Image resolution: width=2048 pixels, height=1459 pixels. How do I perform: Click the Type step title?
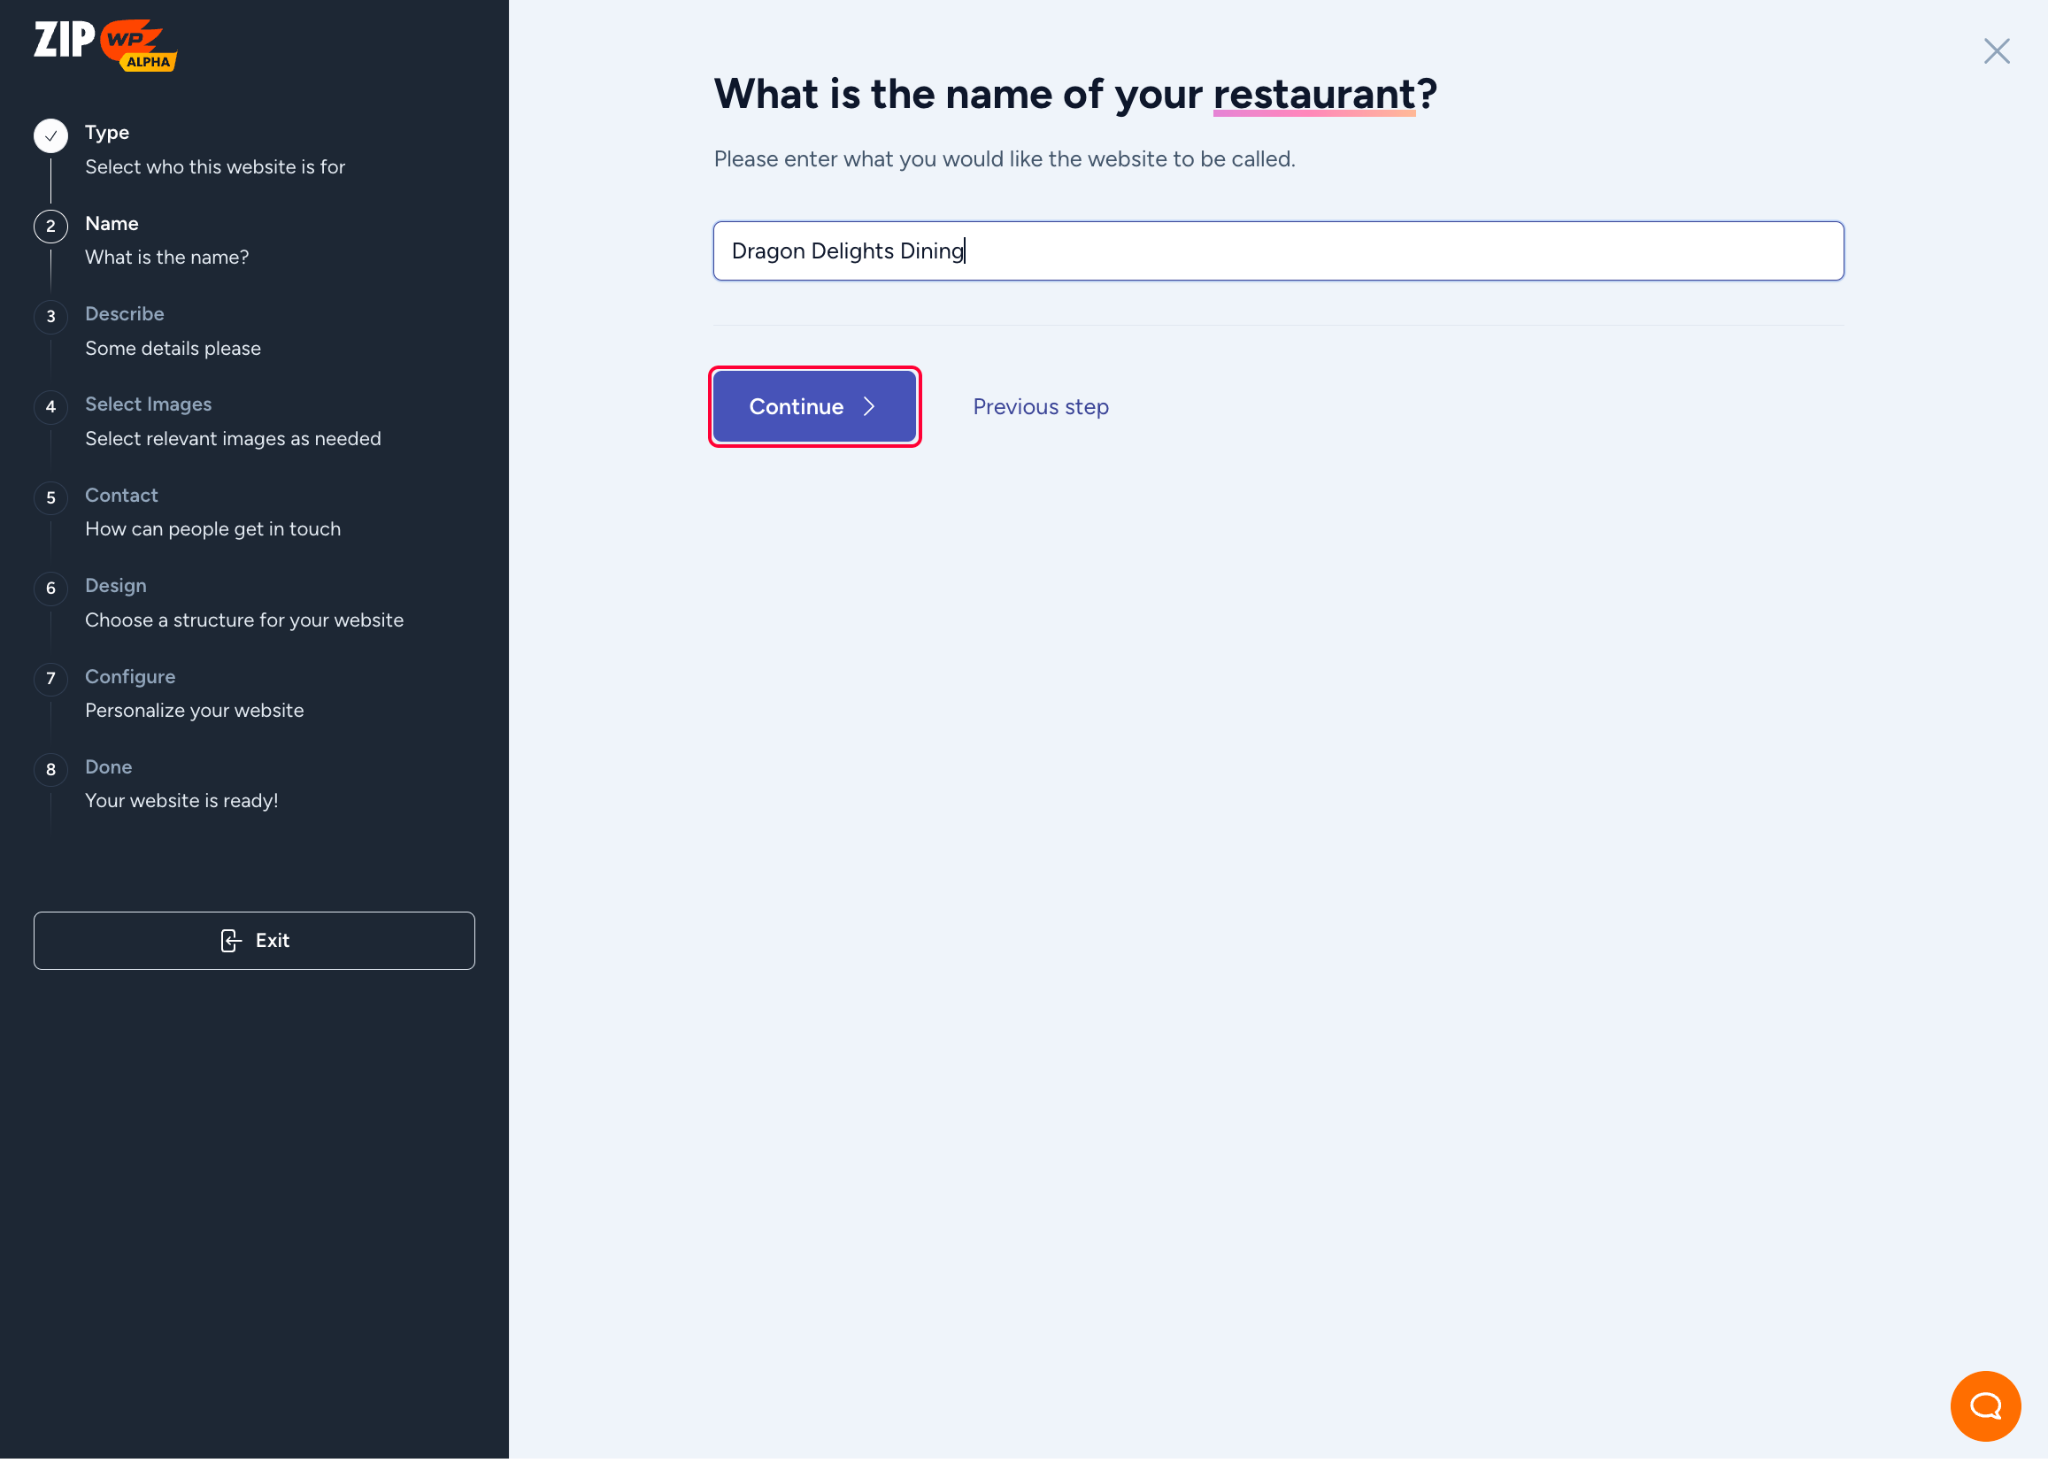tap(107, 133)
